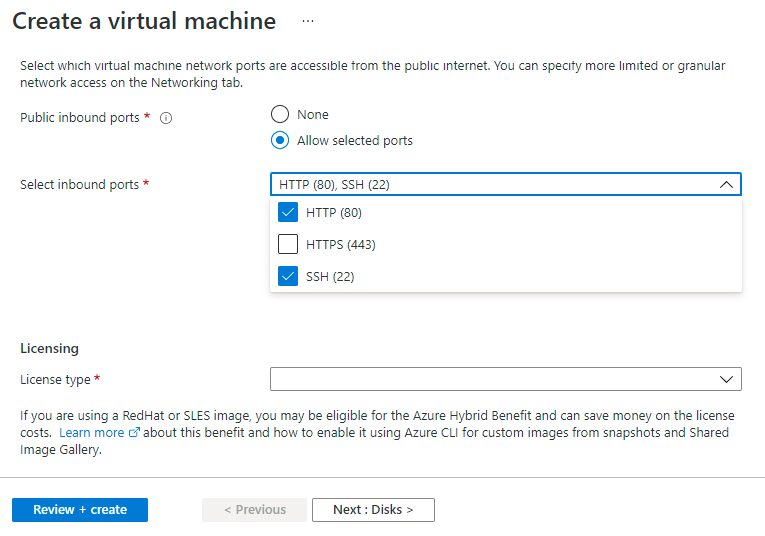The height and width of the screenshot is (536, 765).
Task: Open the License type dropdown field
Action: click(490, 380)
